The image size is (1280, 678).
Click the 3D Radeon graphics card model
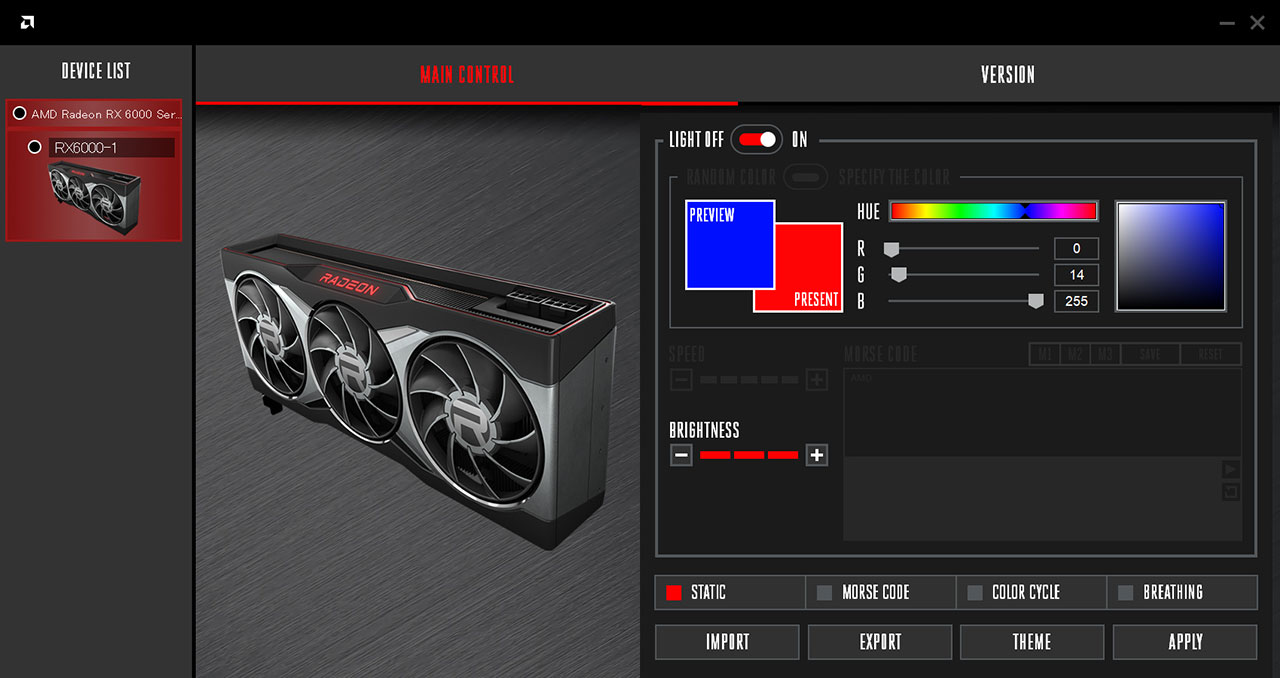(x=418, y=390)
